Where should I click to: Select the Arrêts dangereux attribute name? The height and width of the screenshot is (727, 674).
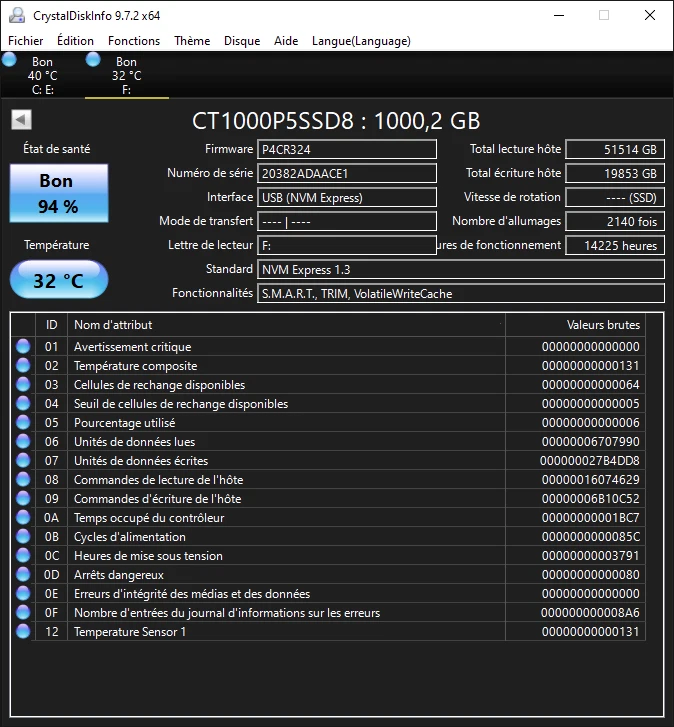(119, 575)
